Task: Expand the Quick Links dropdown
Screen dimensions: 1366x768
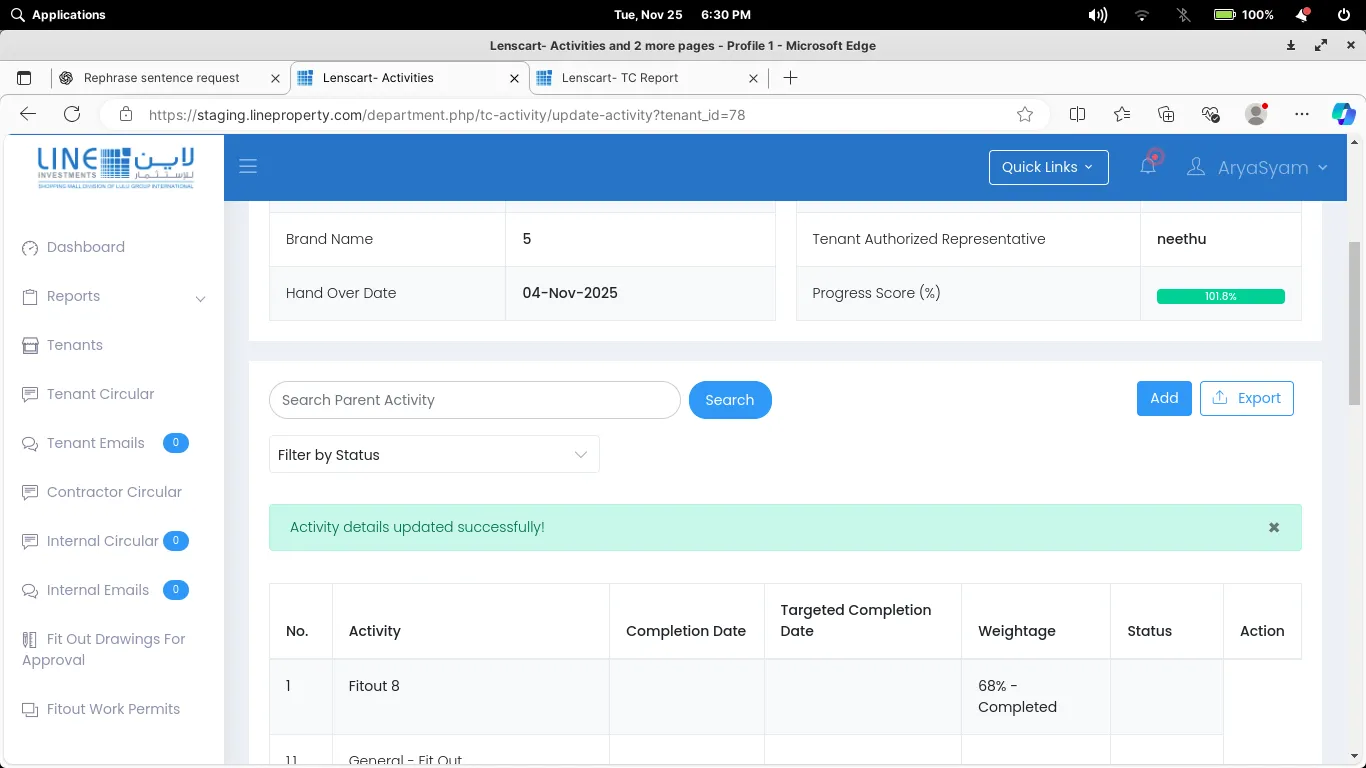Action: [1048, 167]
